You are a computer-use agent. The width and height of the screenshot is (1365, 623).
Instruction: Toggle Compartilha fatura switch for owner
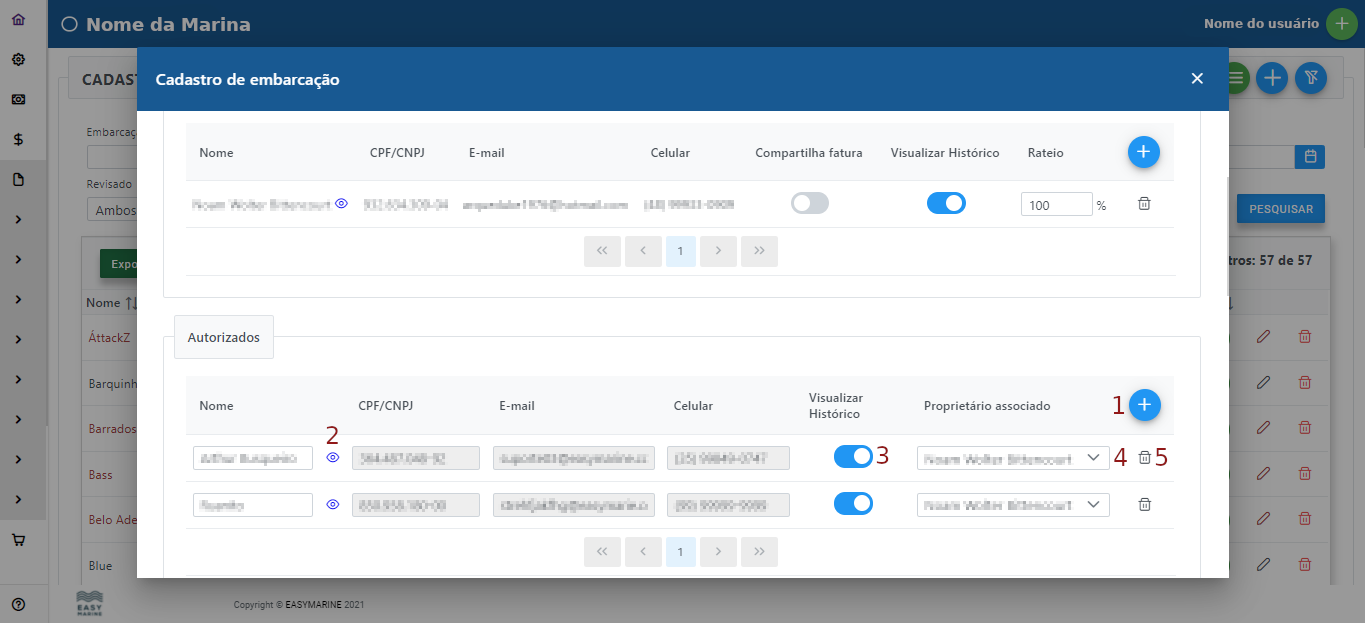tap(810, 204)
